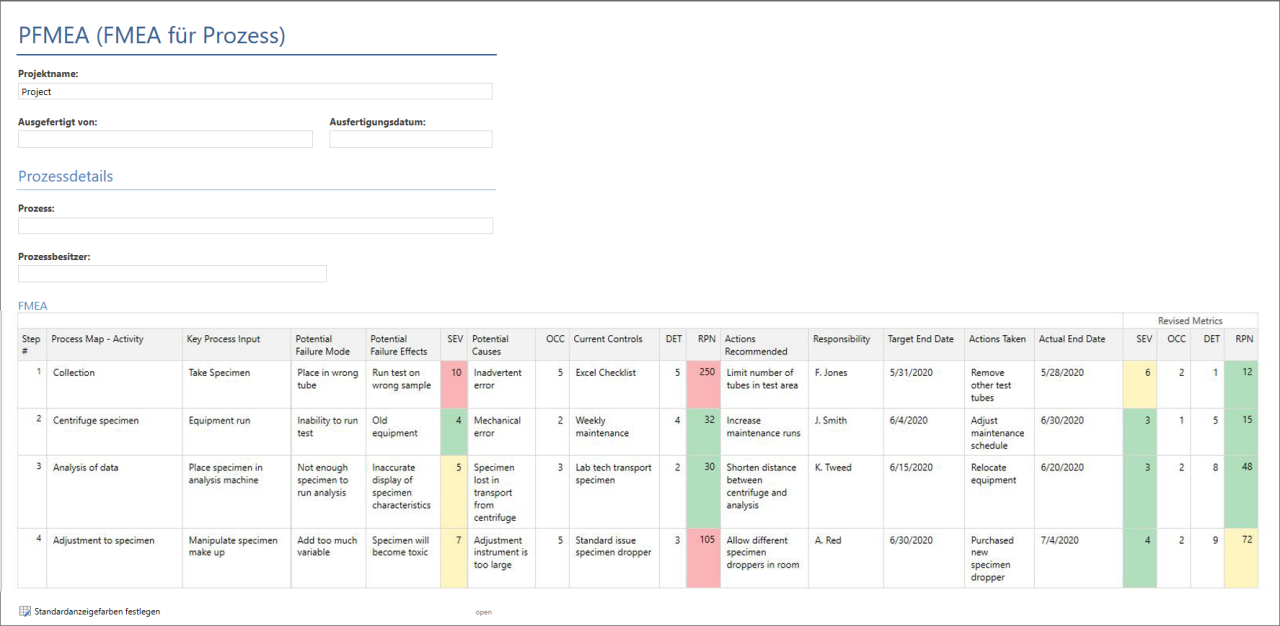Select the Ausgefertigt von input field

(164, 138)
